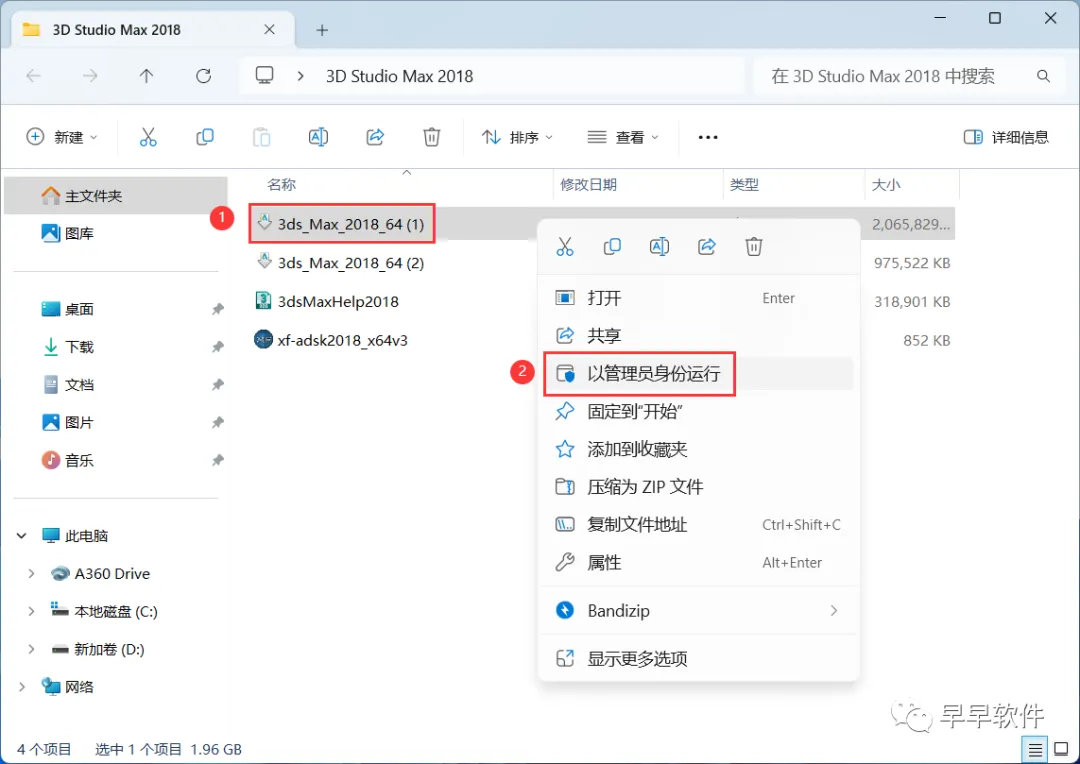Choose 复制文件地址
This screenshot has width=1080, height=764.
coord(698,525)
